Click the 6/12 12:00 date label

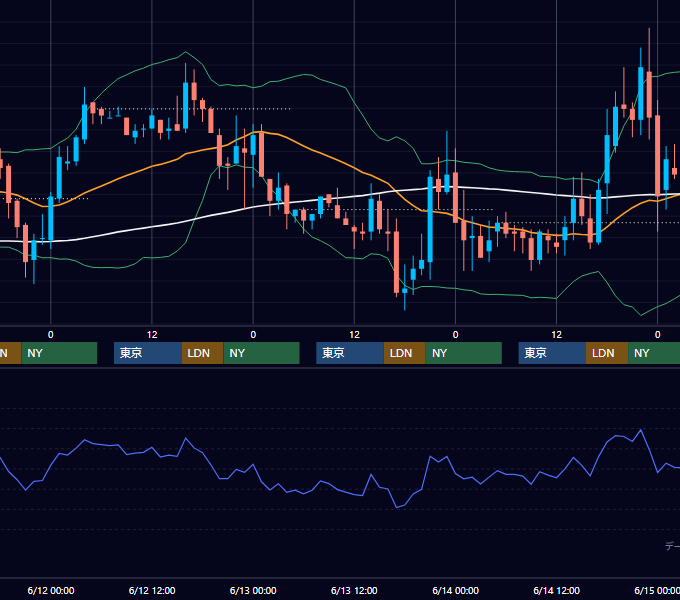pos(152,590)
